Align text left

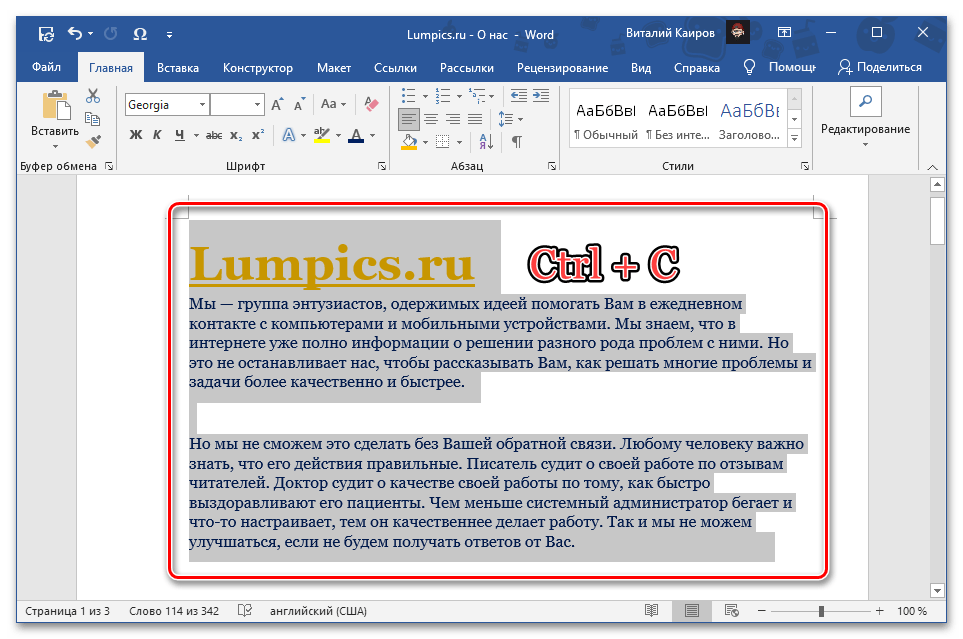tap(408, 119)
